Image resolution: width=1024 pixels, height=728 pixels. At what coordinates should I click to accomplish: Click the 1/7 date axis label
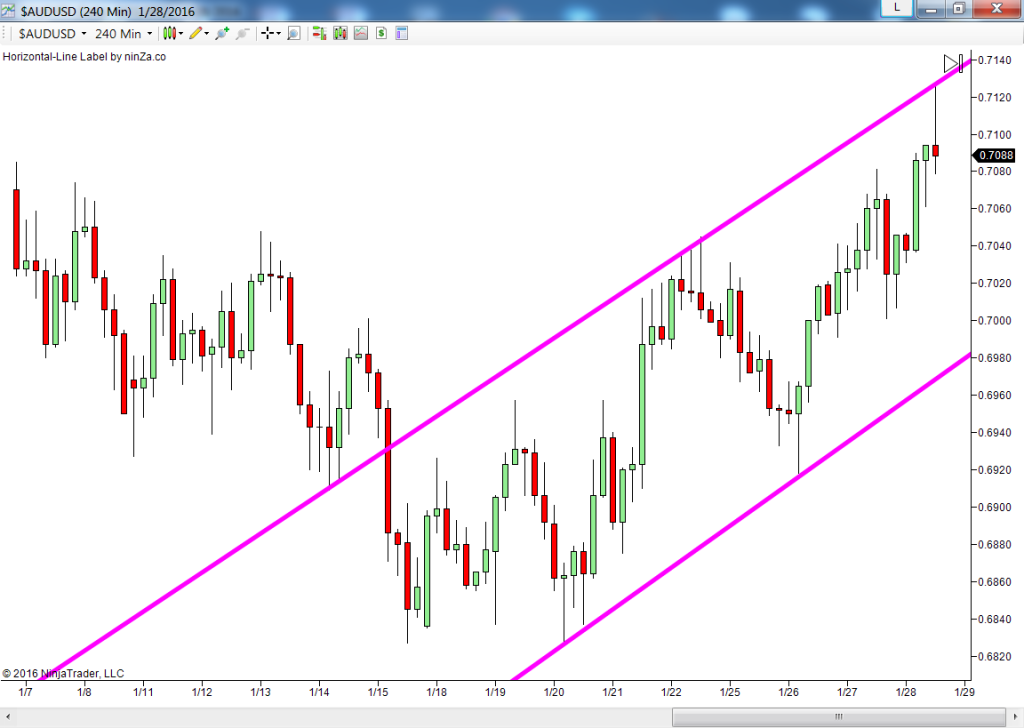[x=25, y=692]
